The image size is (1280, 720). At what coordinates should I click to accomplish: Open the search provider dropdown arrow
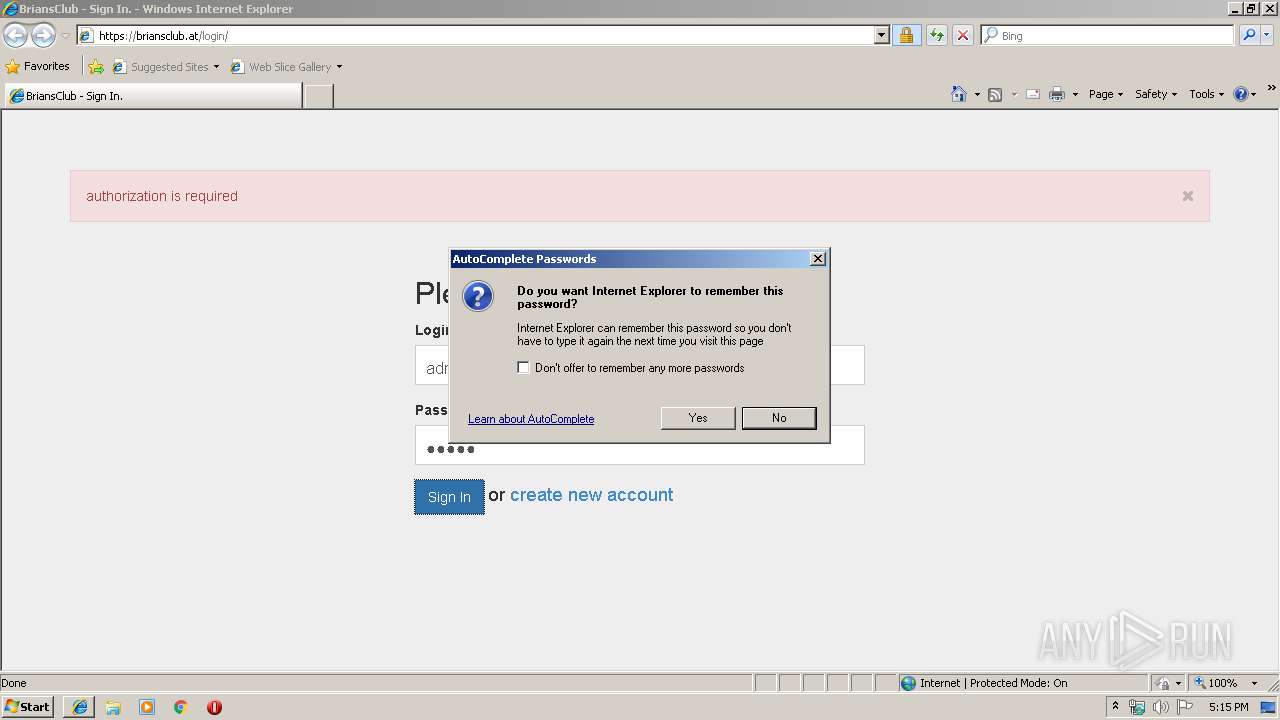tap(1267, 36)
